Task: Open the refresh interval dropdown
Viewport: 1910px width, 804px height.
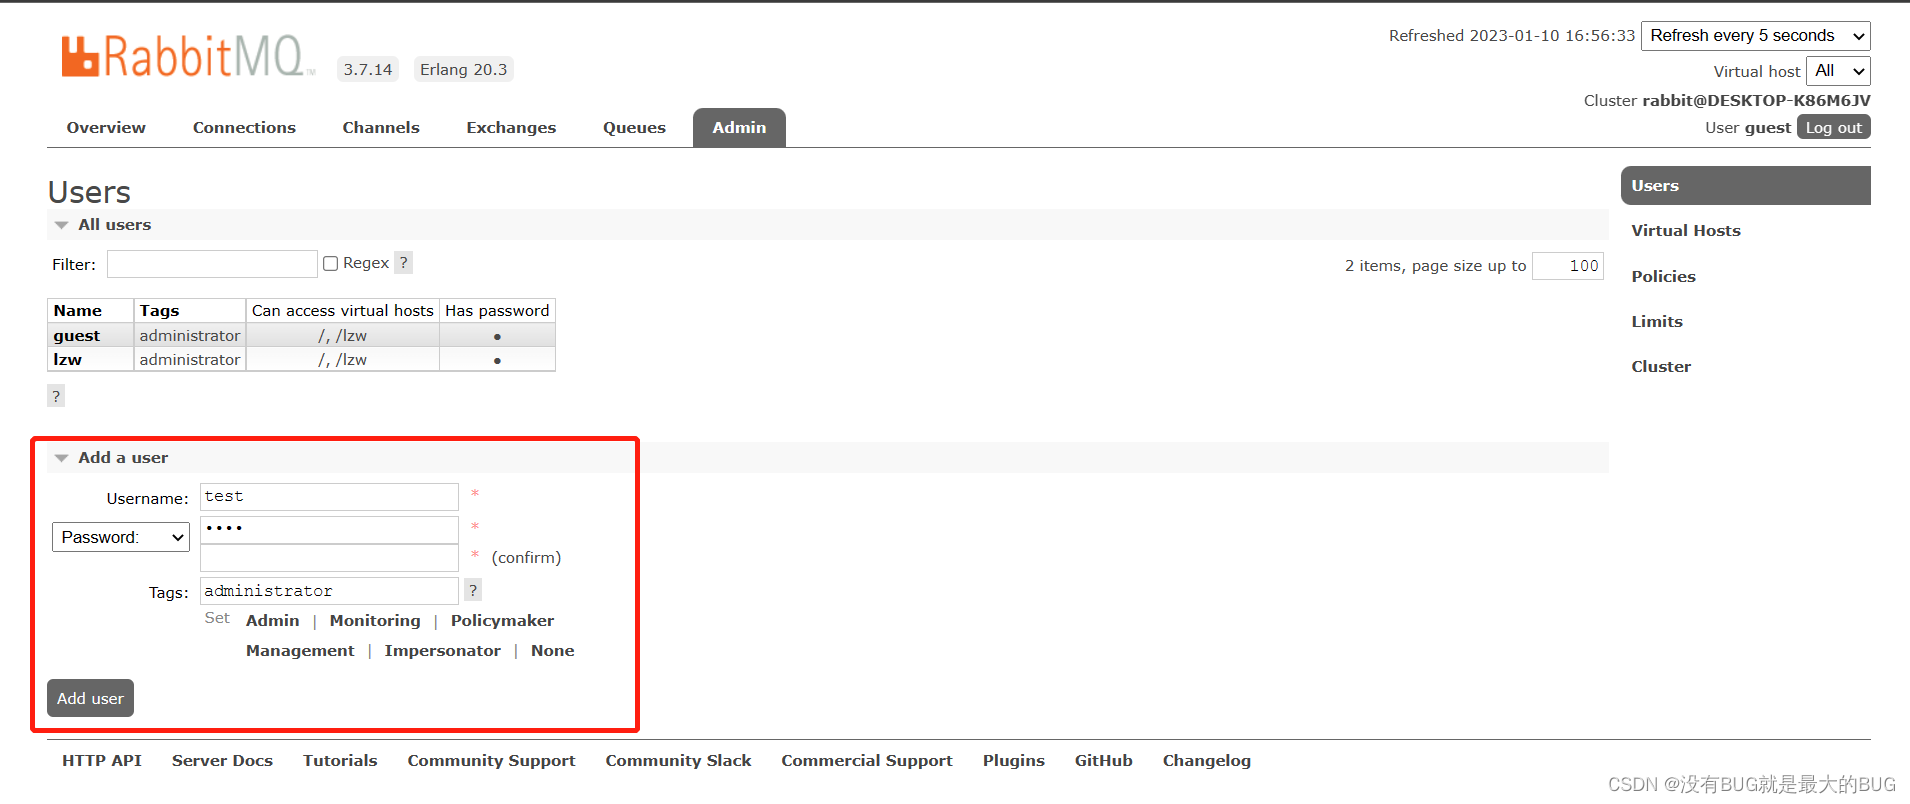Action: point(1756,36)
